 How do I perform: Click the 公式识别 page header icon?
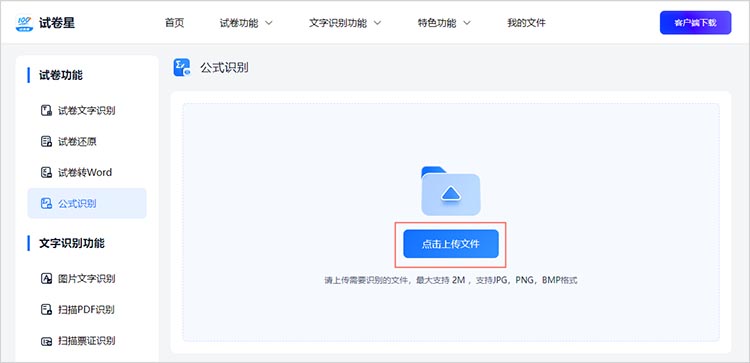tap(182, 67)
